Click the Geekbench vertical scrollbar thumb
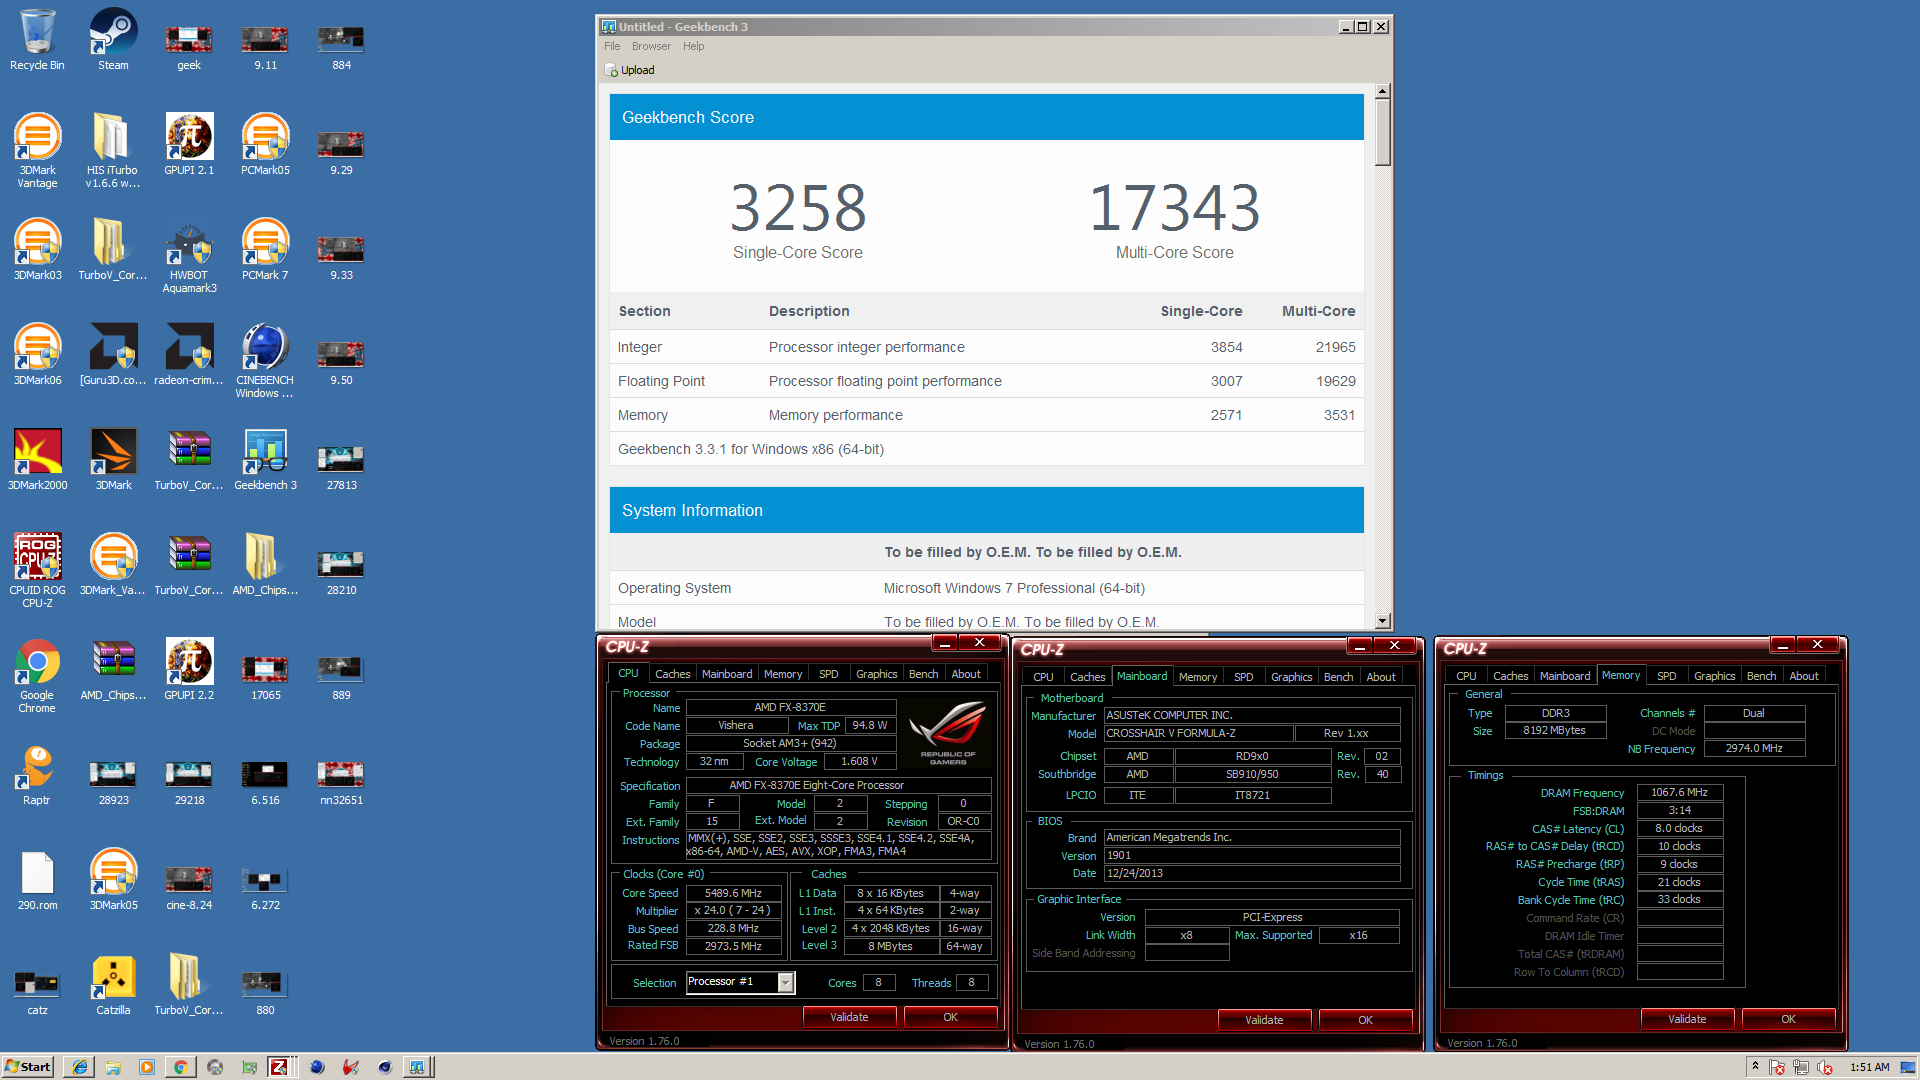The width and height of the screenshot is (1920, 1080). [x=1382, y=132]
